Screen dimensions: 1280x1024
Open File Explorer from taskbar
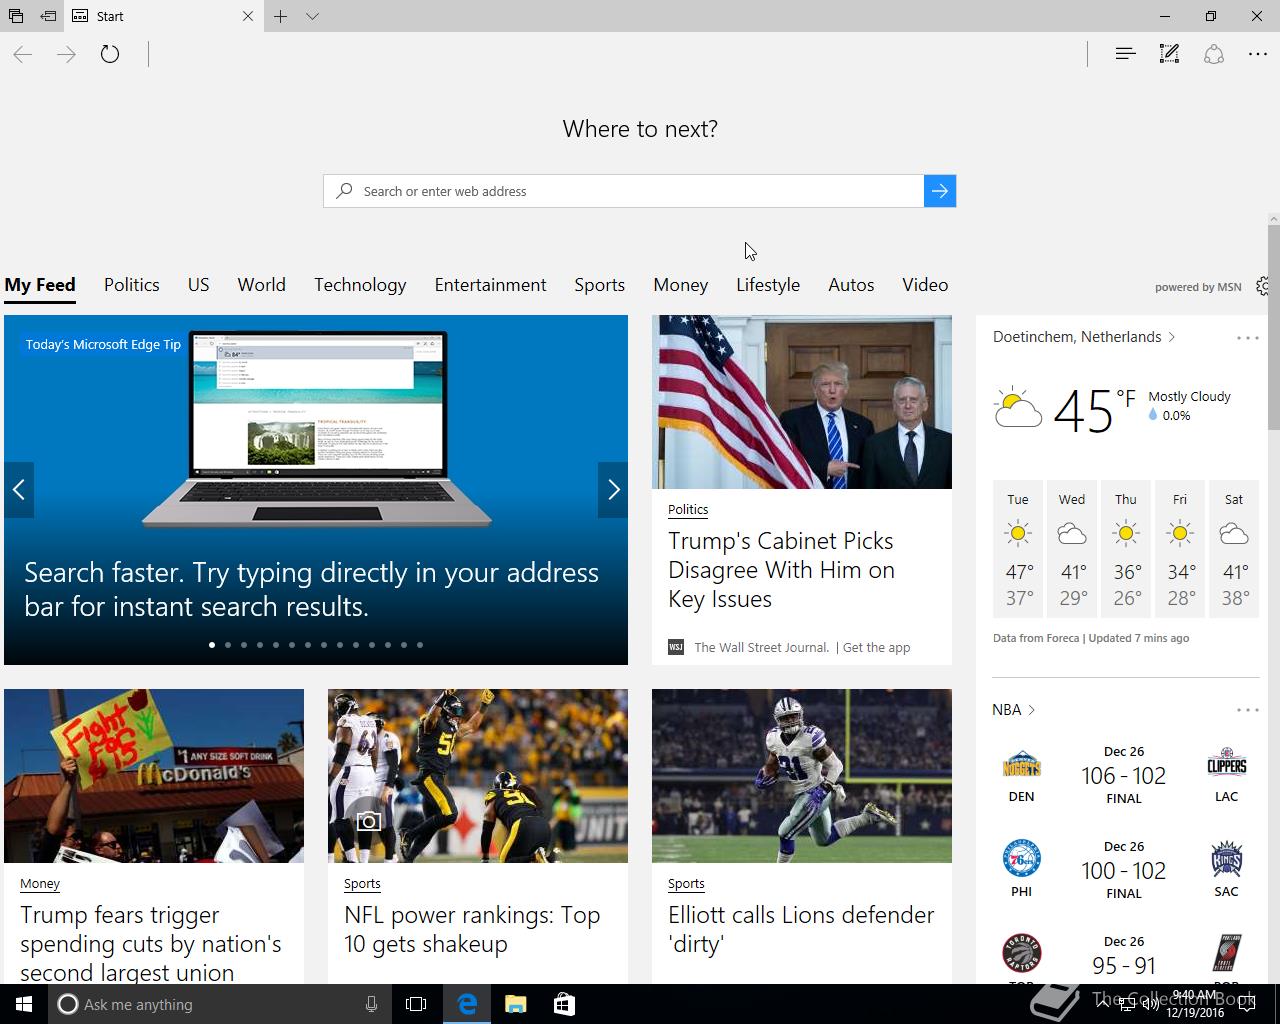pos(515,1004)
